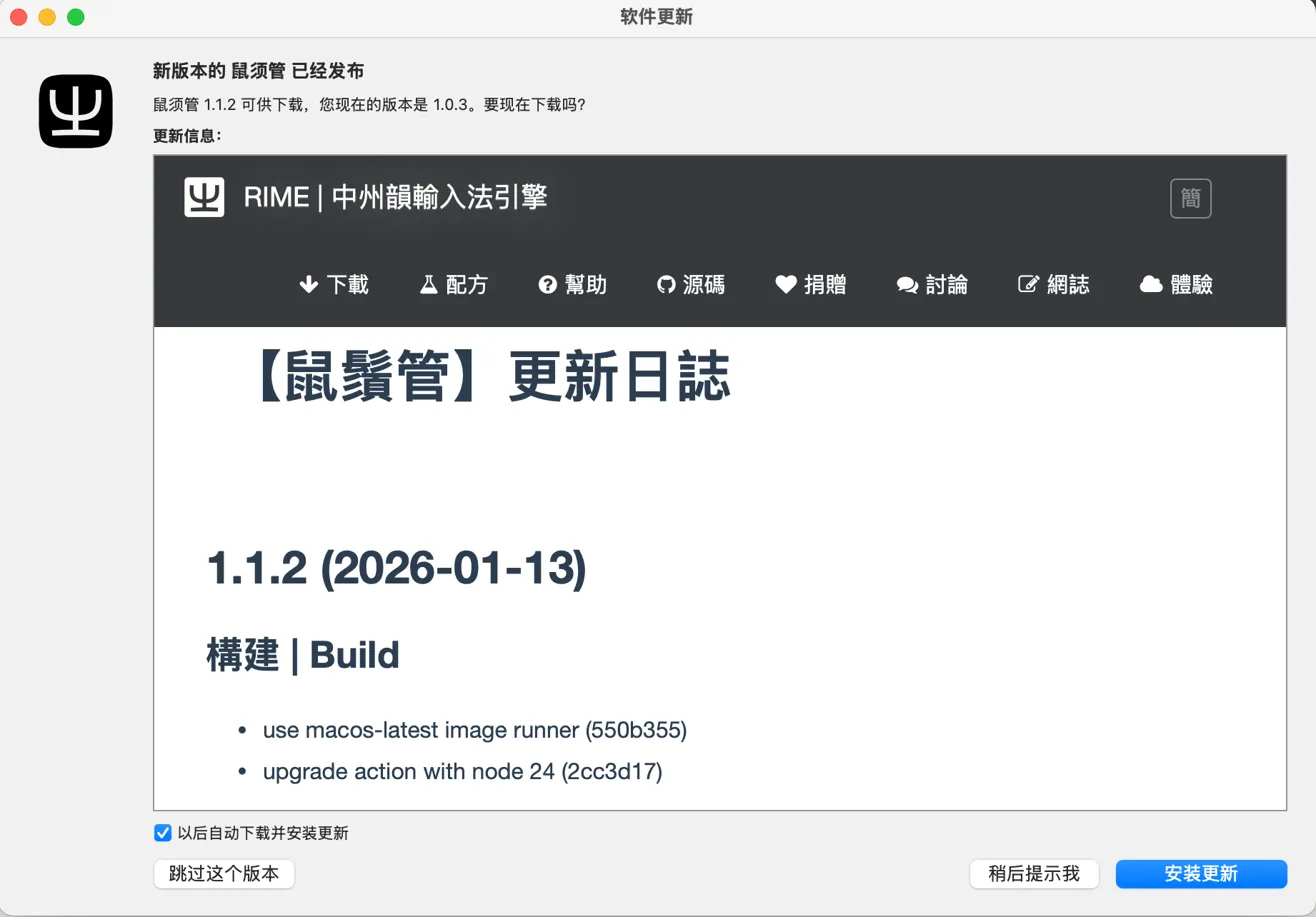Screen dimensions: 1316x917
Task: Click the heart icon for 捐贈
Action: point(786,285)
